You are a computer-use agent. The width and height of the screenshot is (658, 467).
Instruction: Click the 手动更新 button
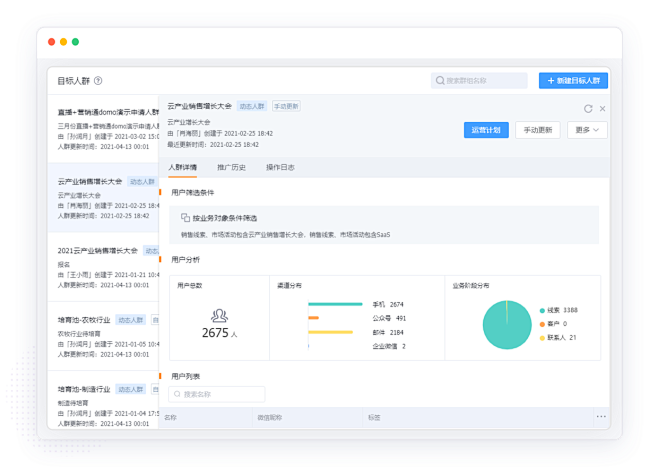coord(537,130)
